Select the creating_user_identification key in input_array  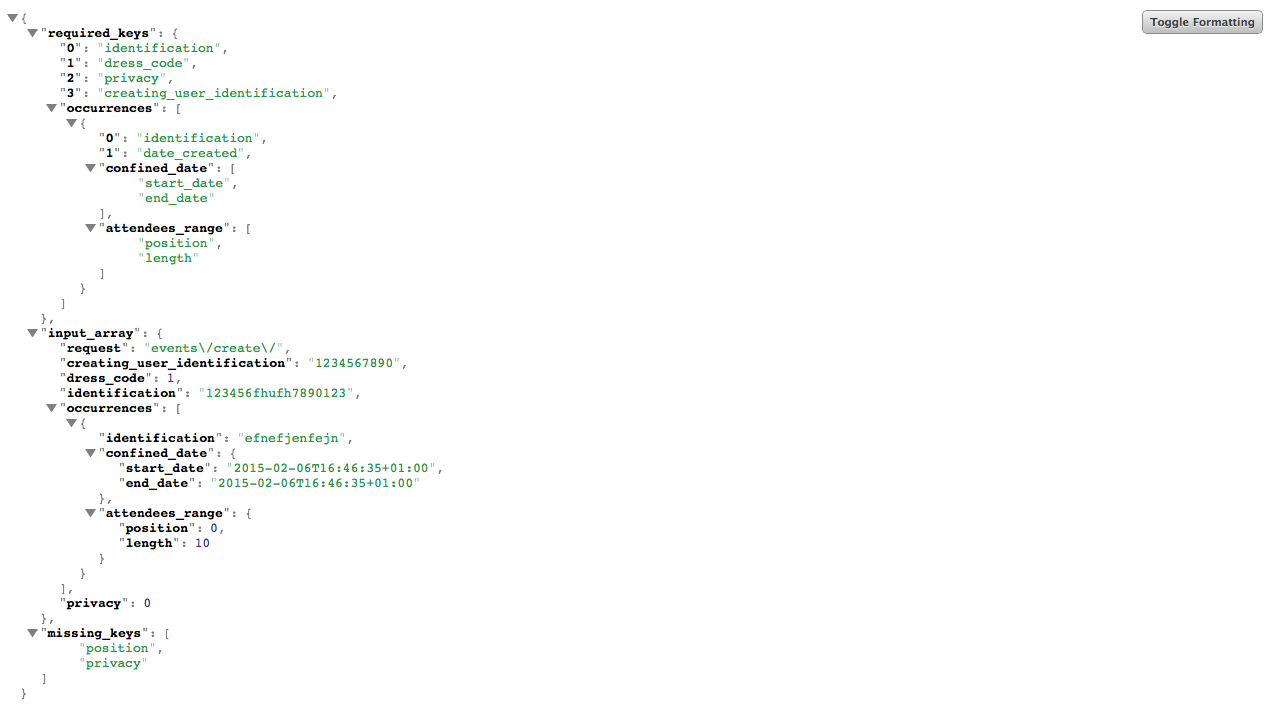pyautogui.click(x=176, y=363)
